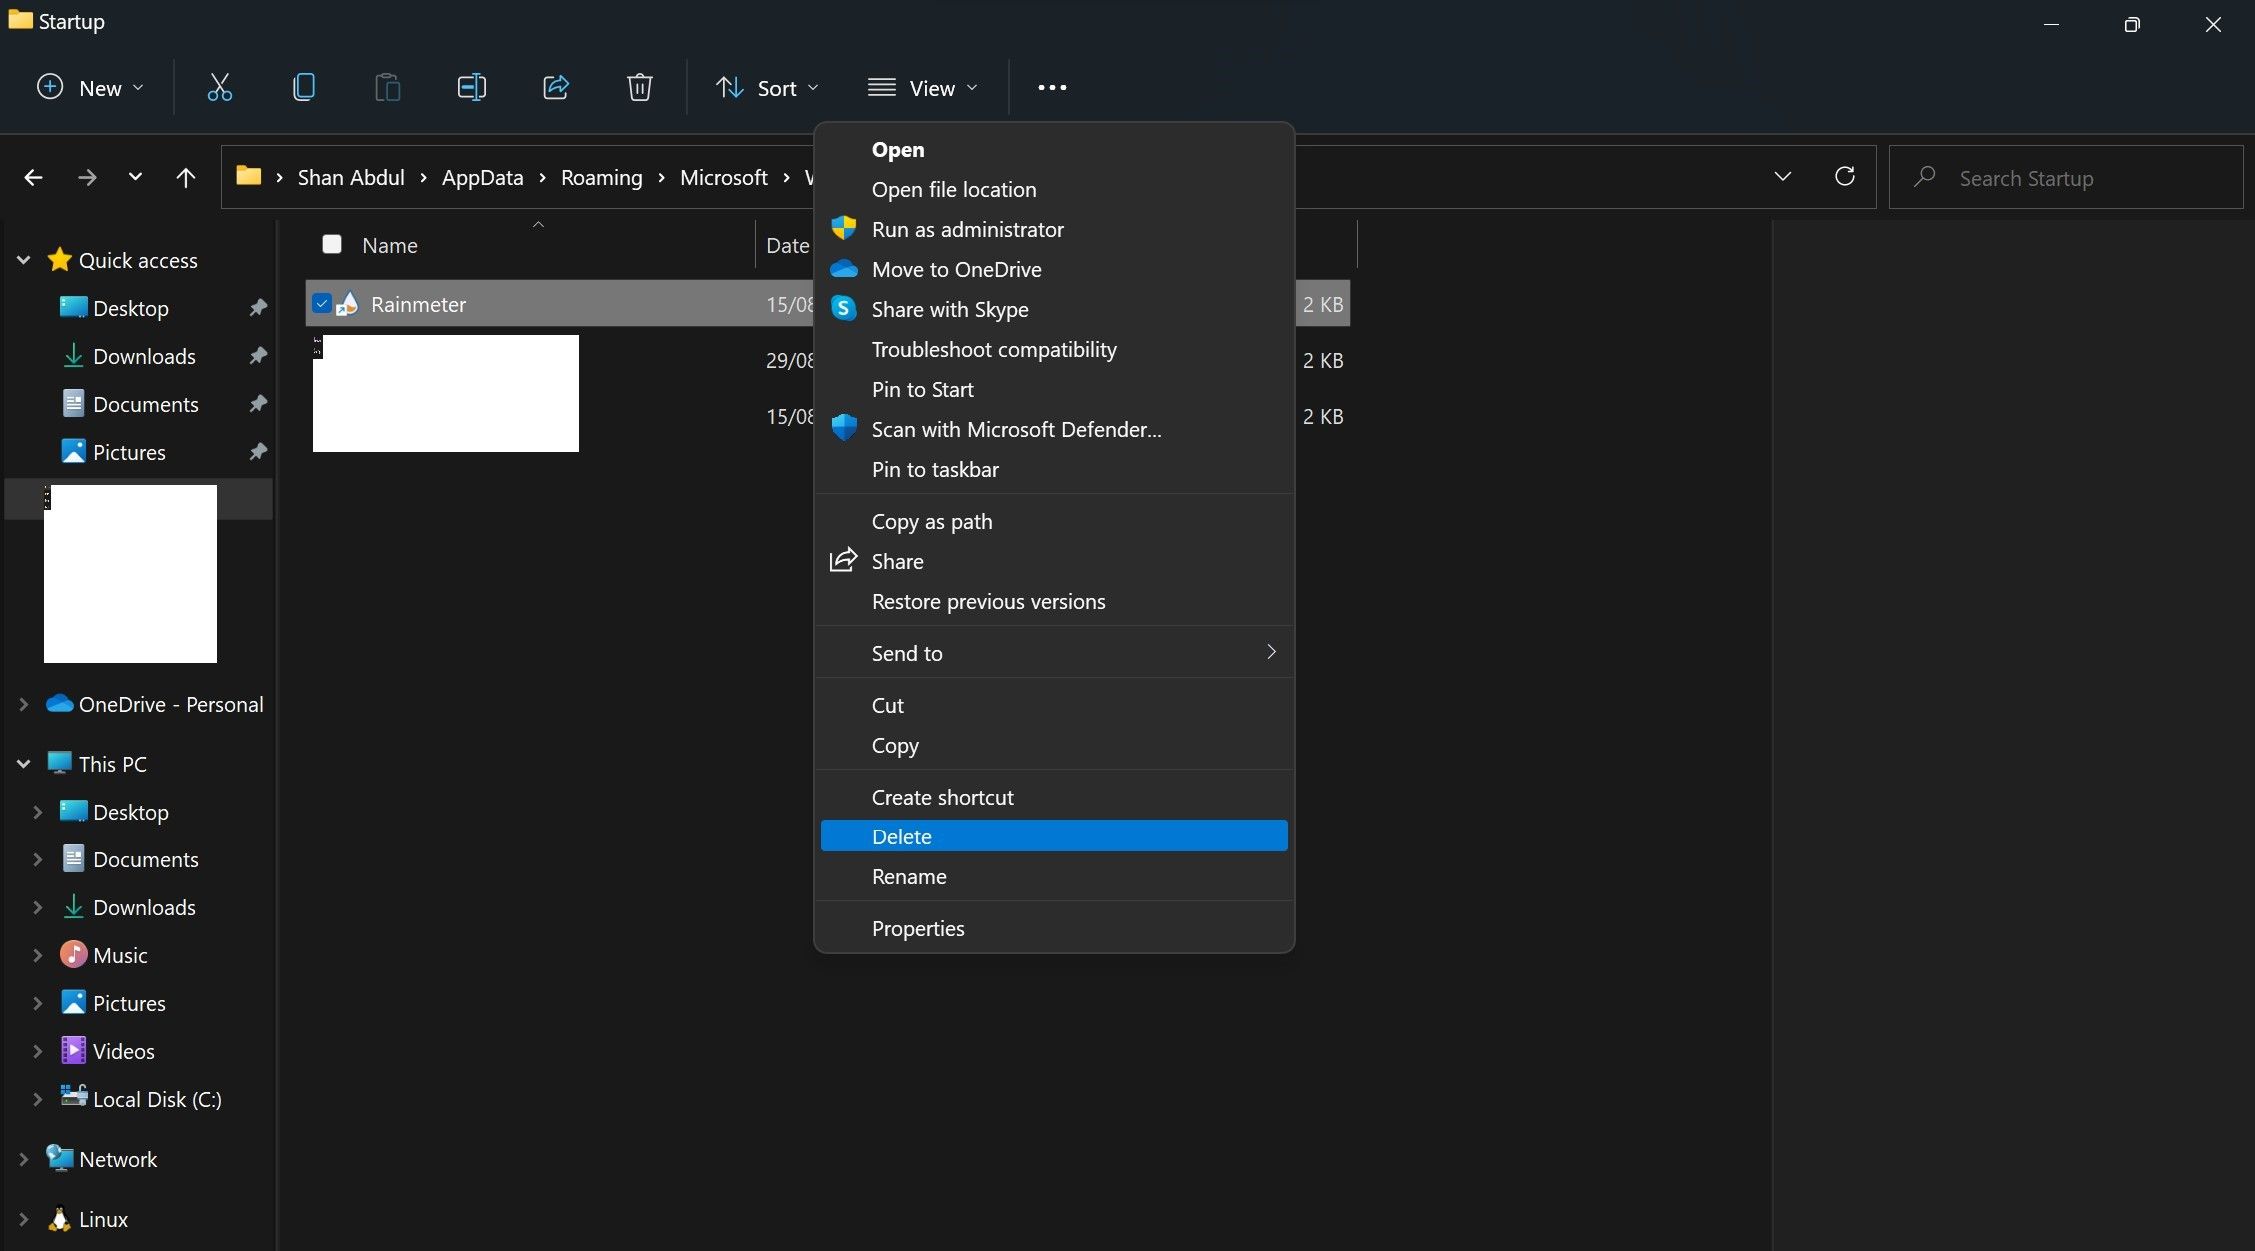Open the Send to submenu
2255x1251 pixels.
(1054, 653)
